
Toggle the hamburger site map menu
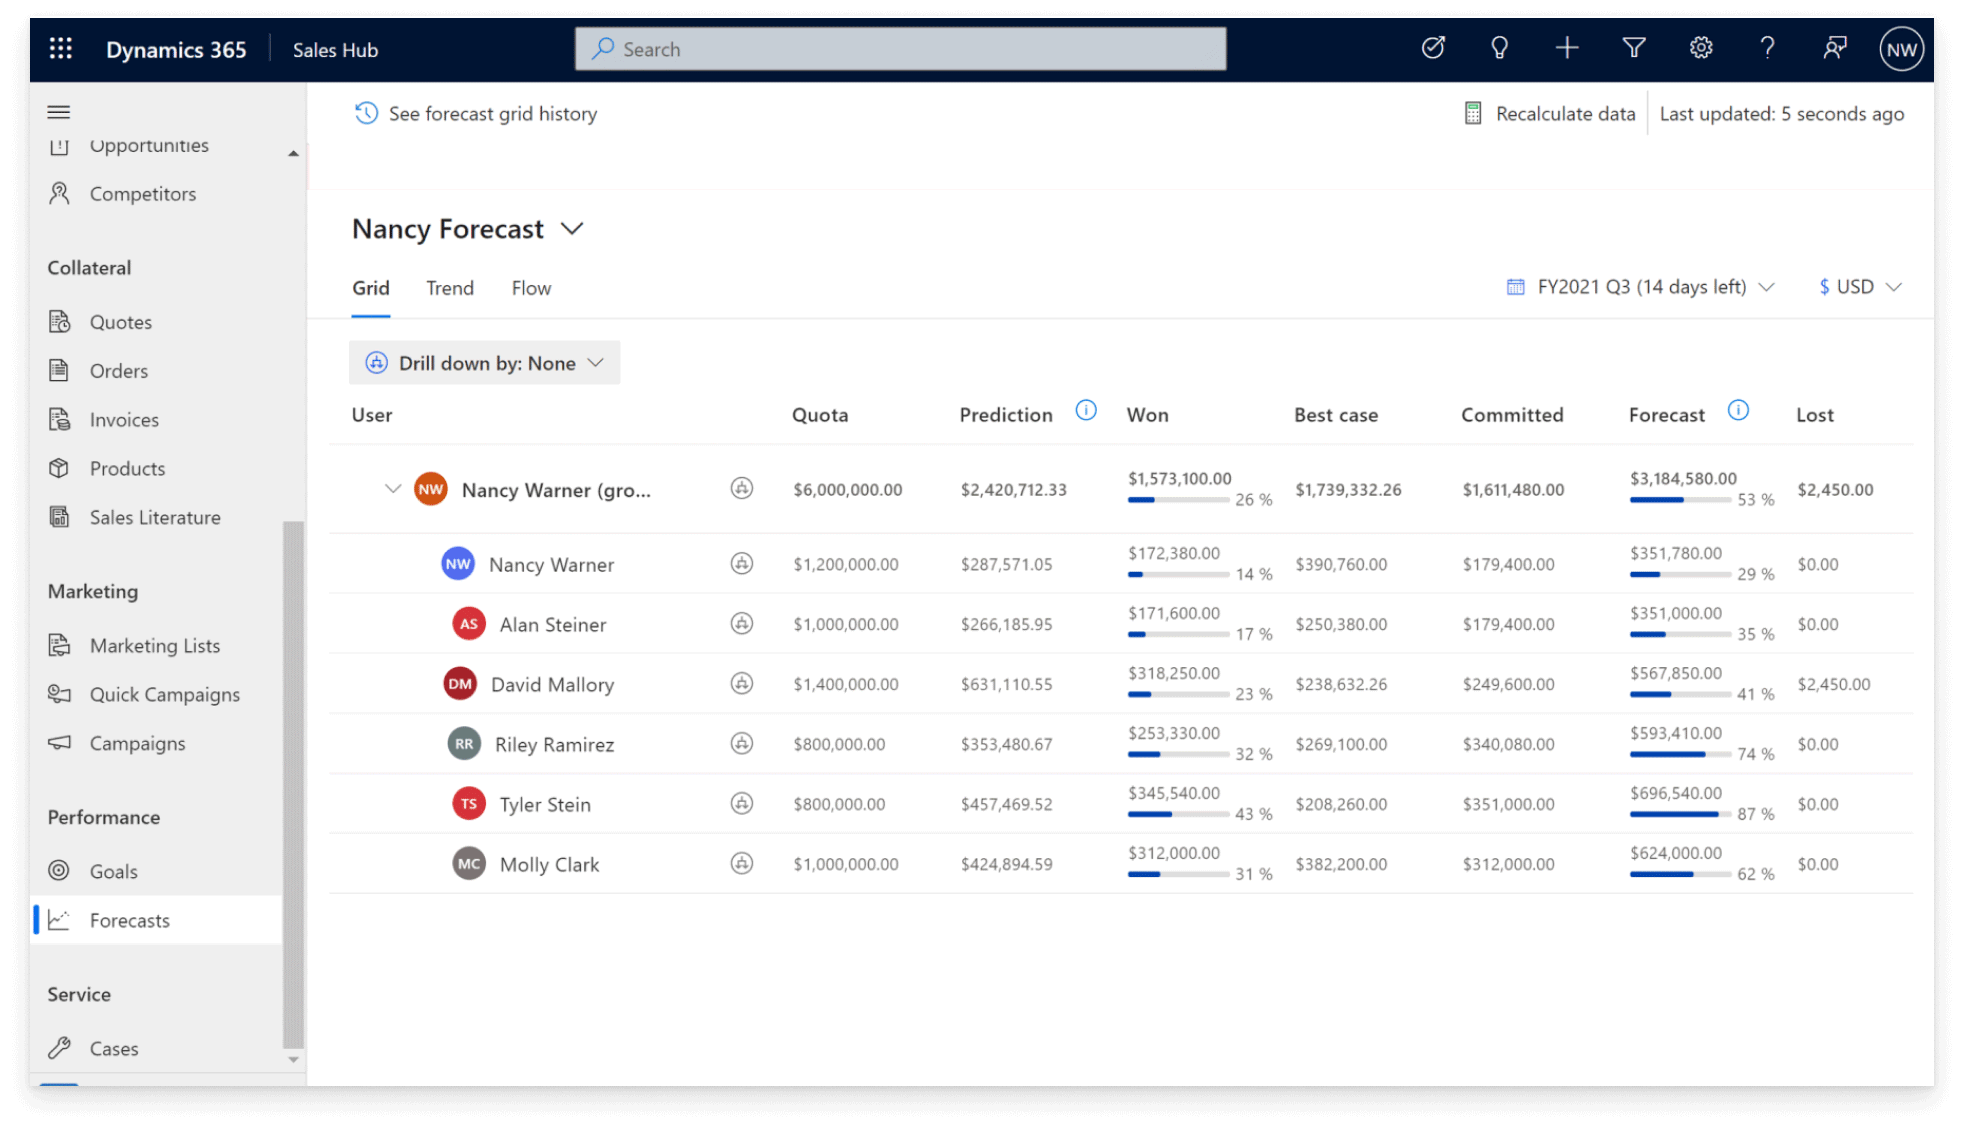[59, 112]
